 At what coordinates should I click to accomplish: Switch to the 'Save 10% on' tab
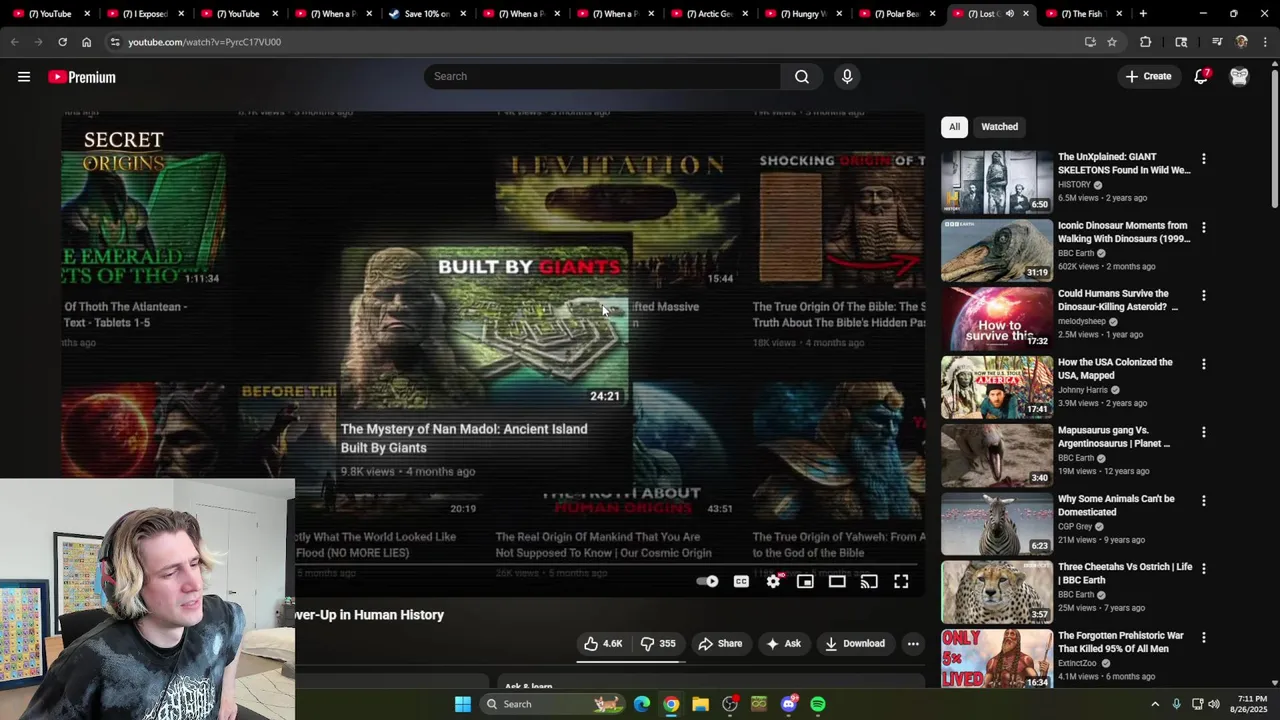pyautogui.click(x=426, y=14)
